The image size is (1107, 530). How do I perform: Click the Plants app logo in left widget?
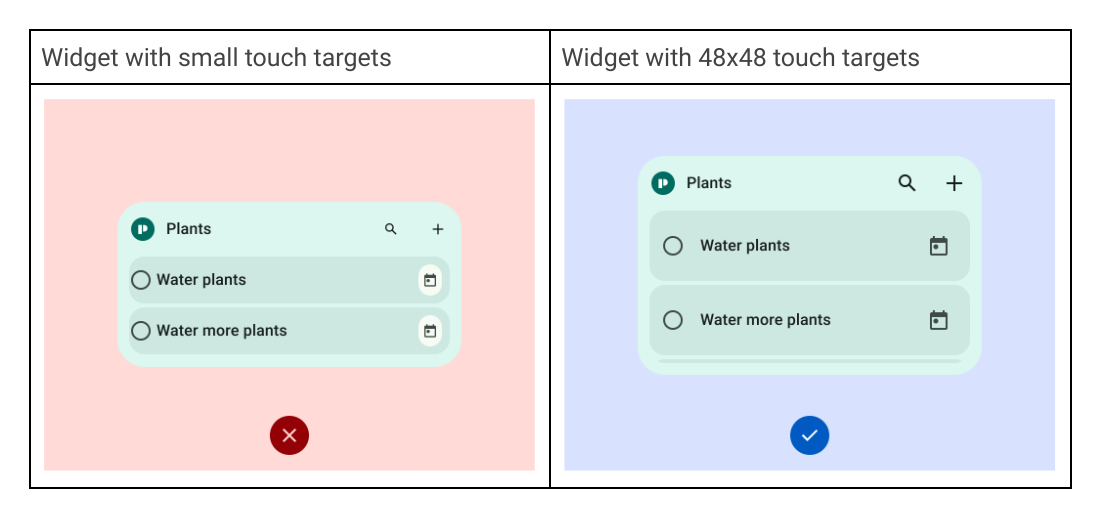[143, 229]
